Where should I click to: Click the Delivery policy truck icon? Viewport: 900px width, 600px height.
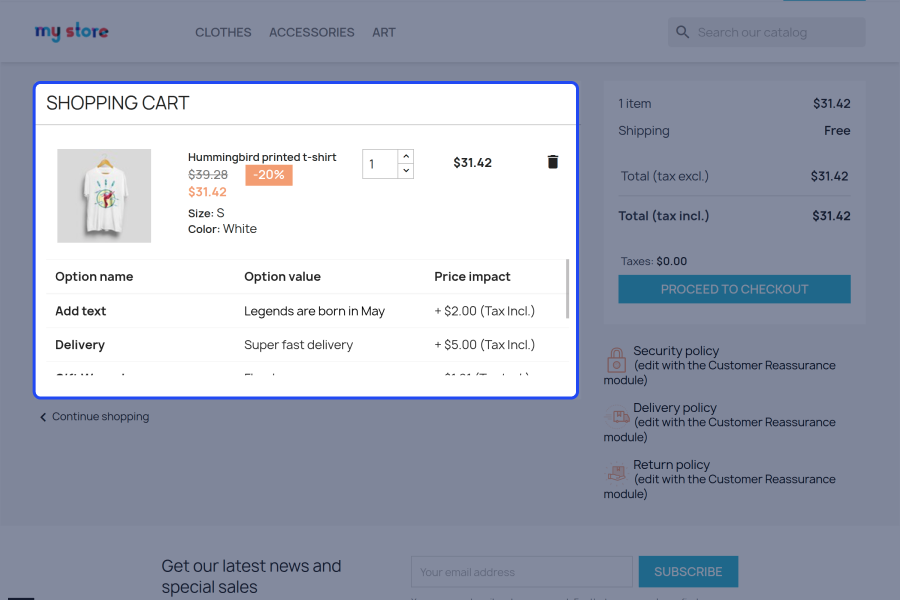point(618,416)
